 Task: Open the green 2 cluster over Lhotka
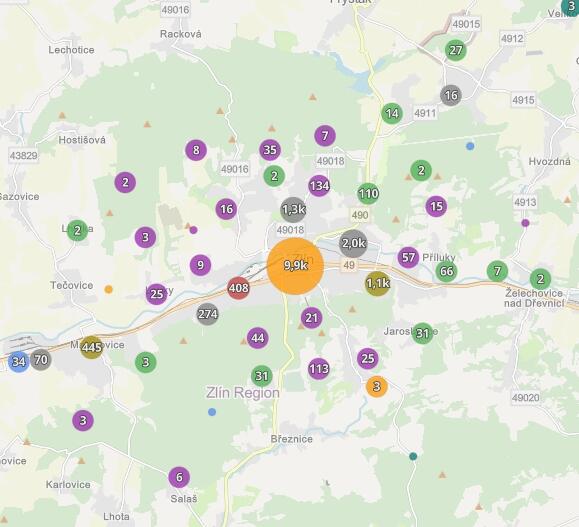pyautogui.click(x=78, y=230)
